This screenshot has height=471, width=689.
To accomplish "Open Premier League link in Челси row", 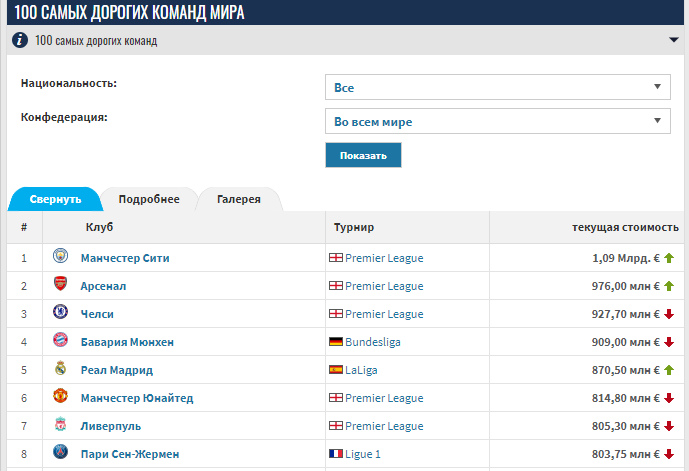I will pyautogui.click(x=384, y=314).
